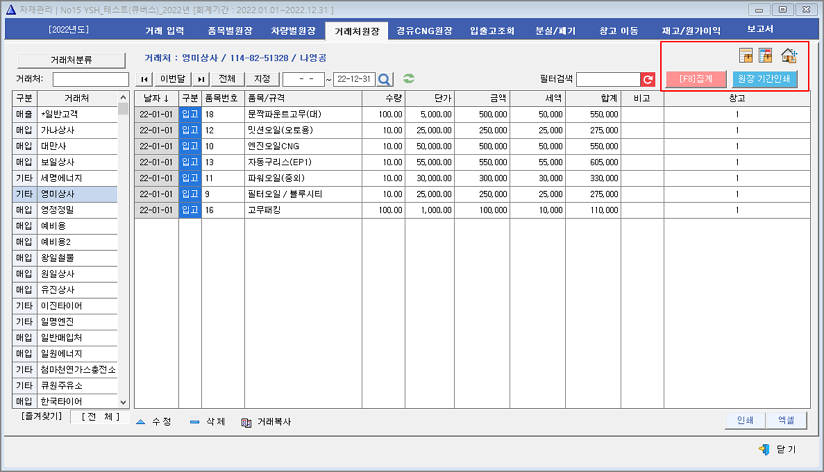Click the red reset icon next to 필터검색
This screenshot has width=824, height=472.
[647, 79]
